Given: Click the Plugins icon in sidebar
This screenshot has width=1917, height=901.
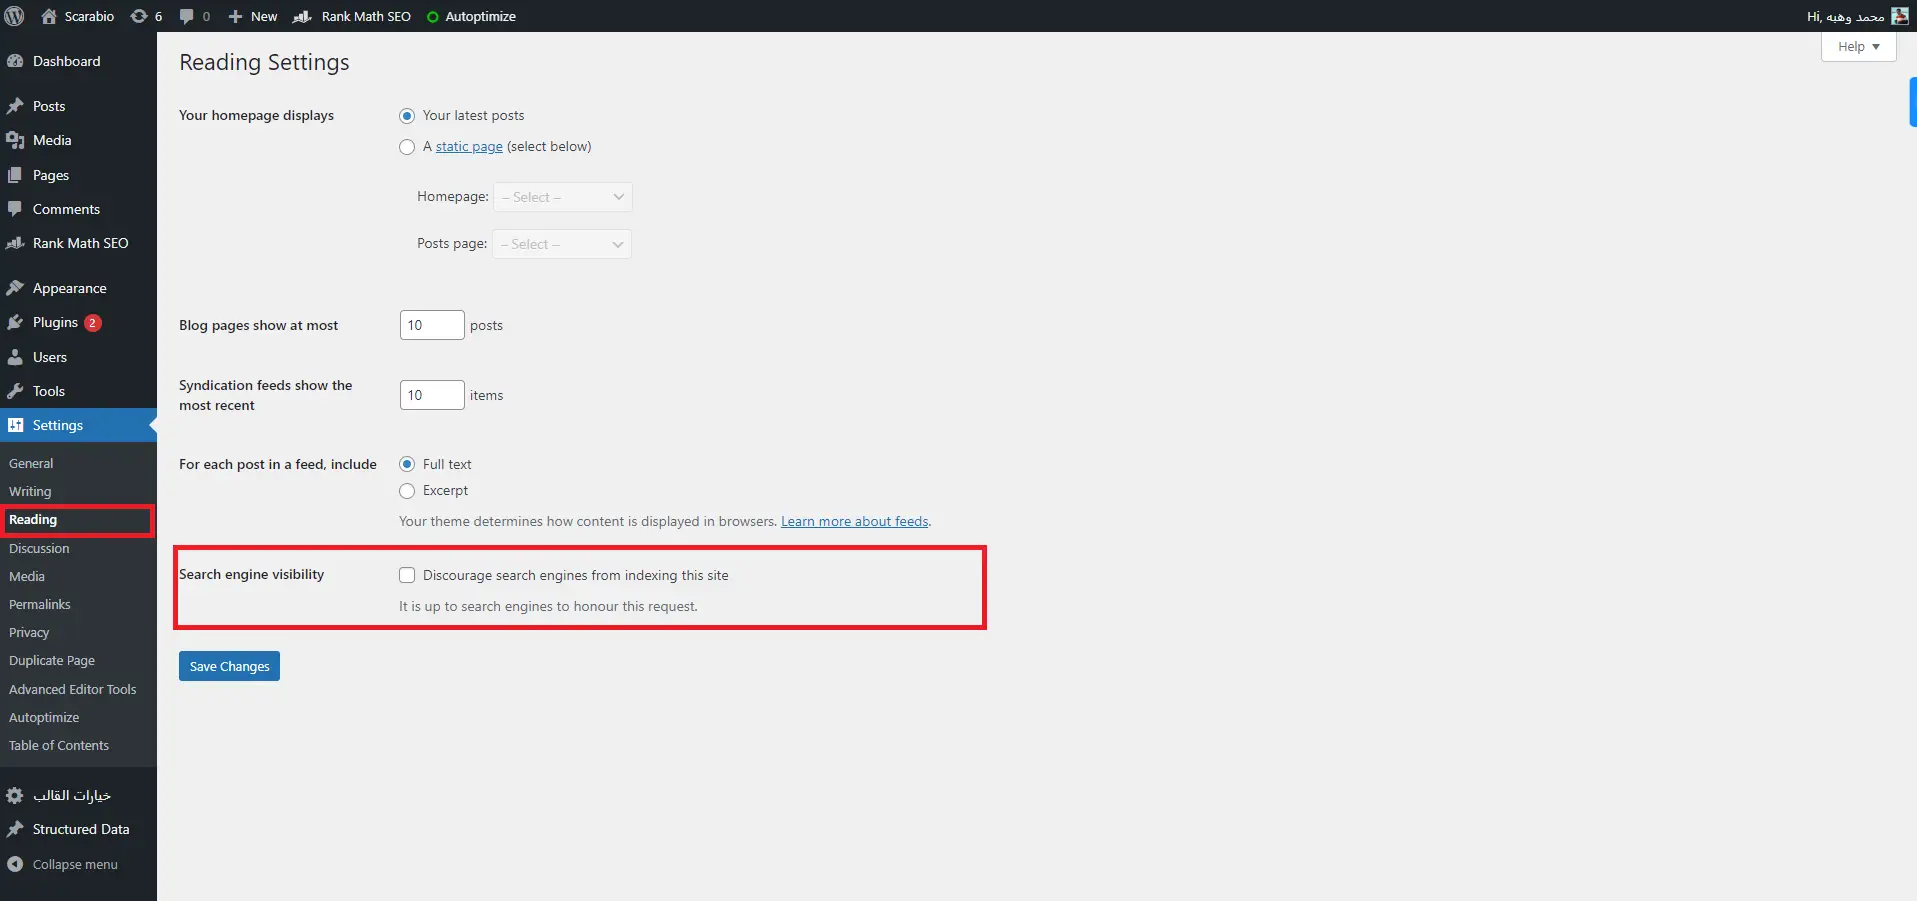Looking at the screenshot, I should 15,323.
